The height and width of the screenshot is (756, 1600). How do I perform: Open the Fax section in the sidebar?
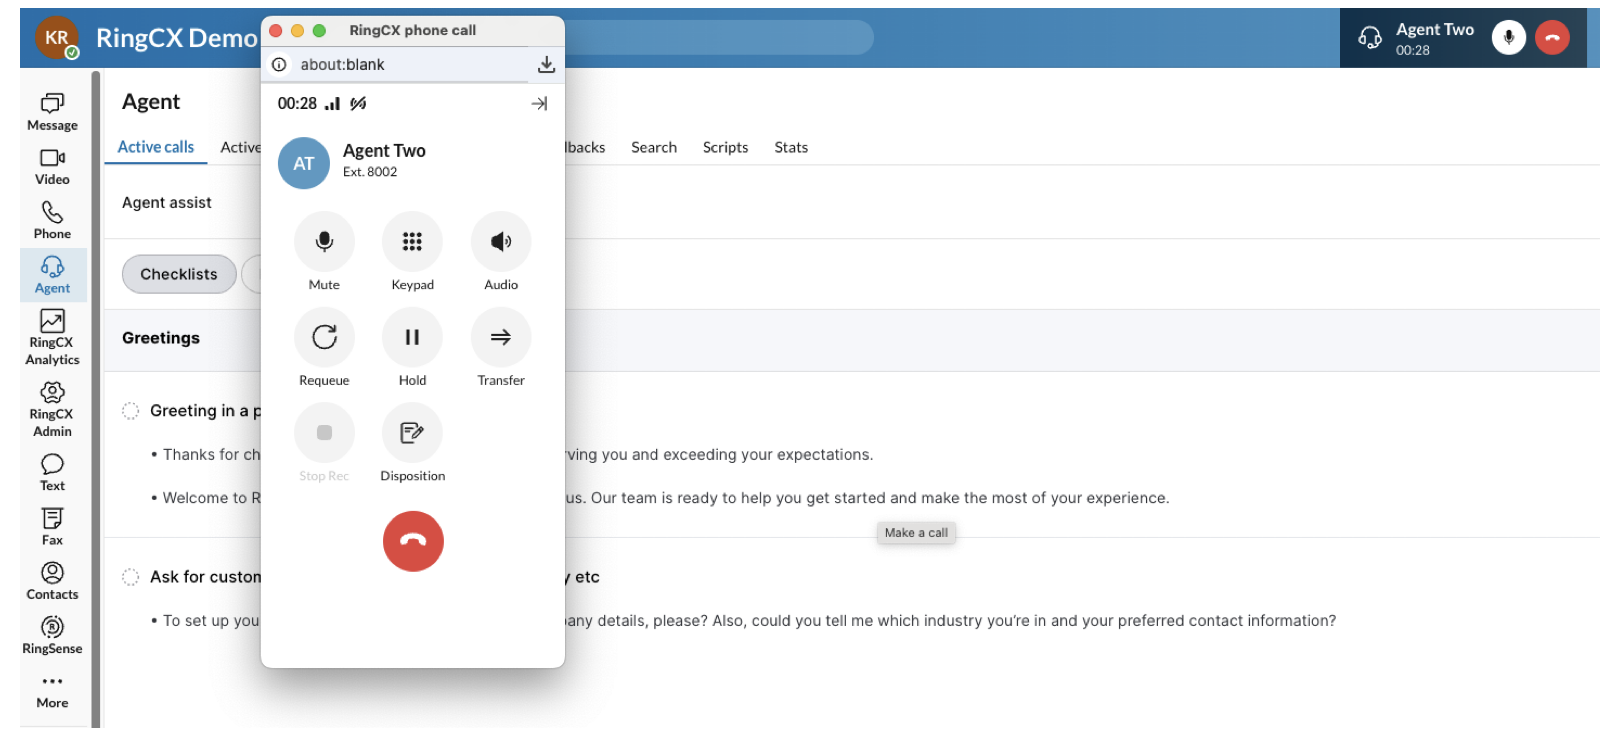pos(52,527)
